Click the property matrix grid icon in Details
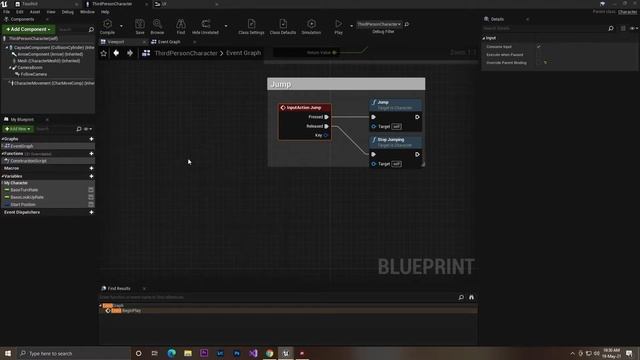This screenshot has height=360, width=640. [x=623, y=28]
